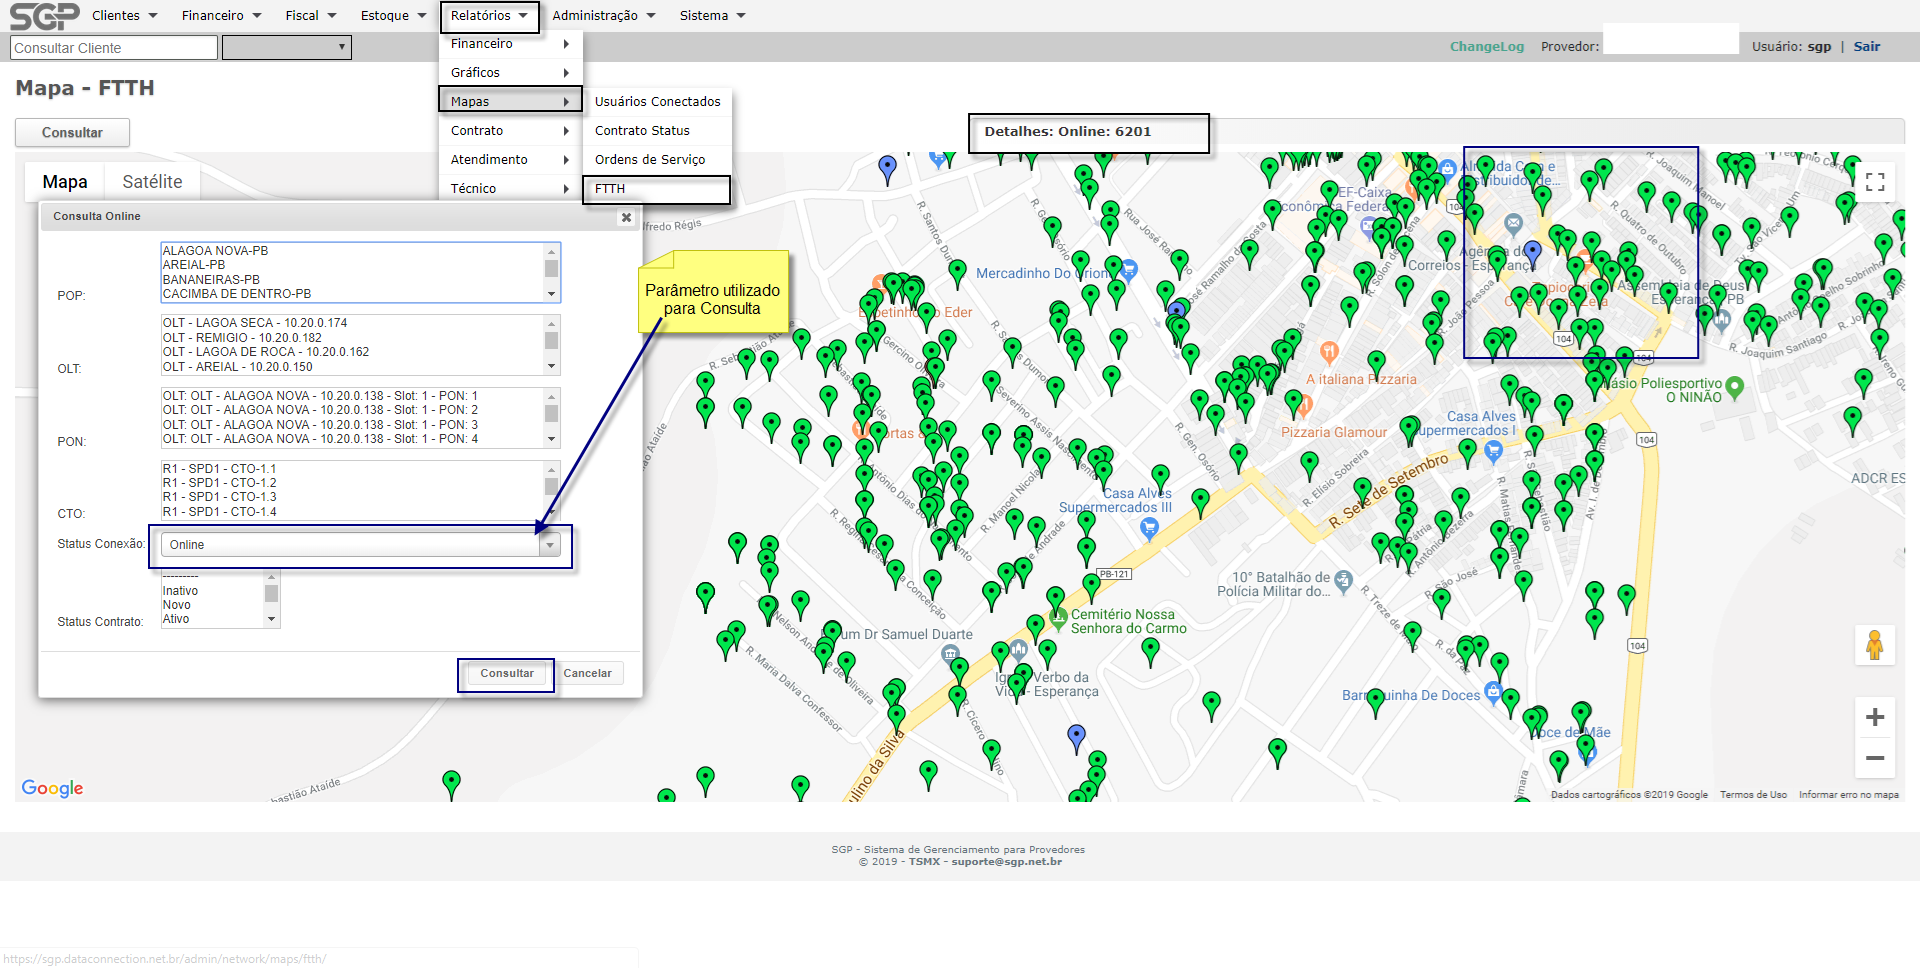Choose Usuários Conectados submenu item
Image resolution: width=1920 pixels, height=968 pixels.
(657, 102)
